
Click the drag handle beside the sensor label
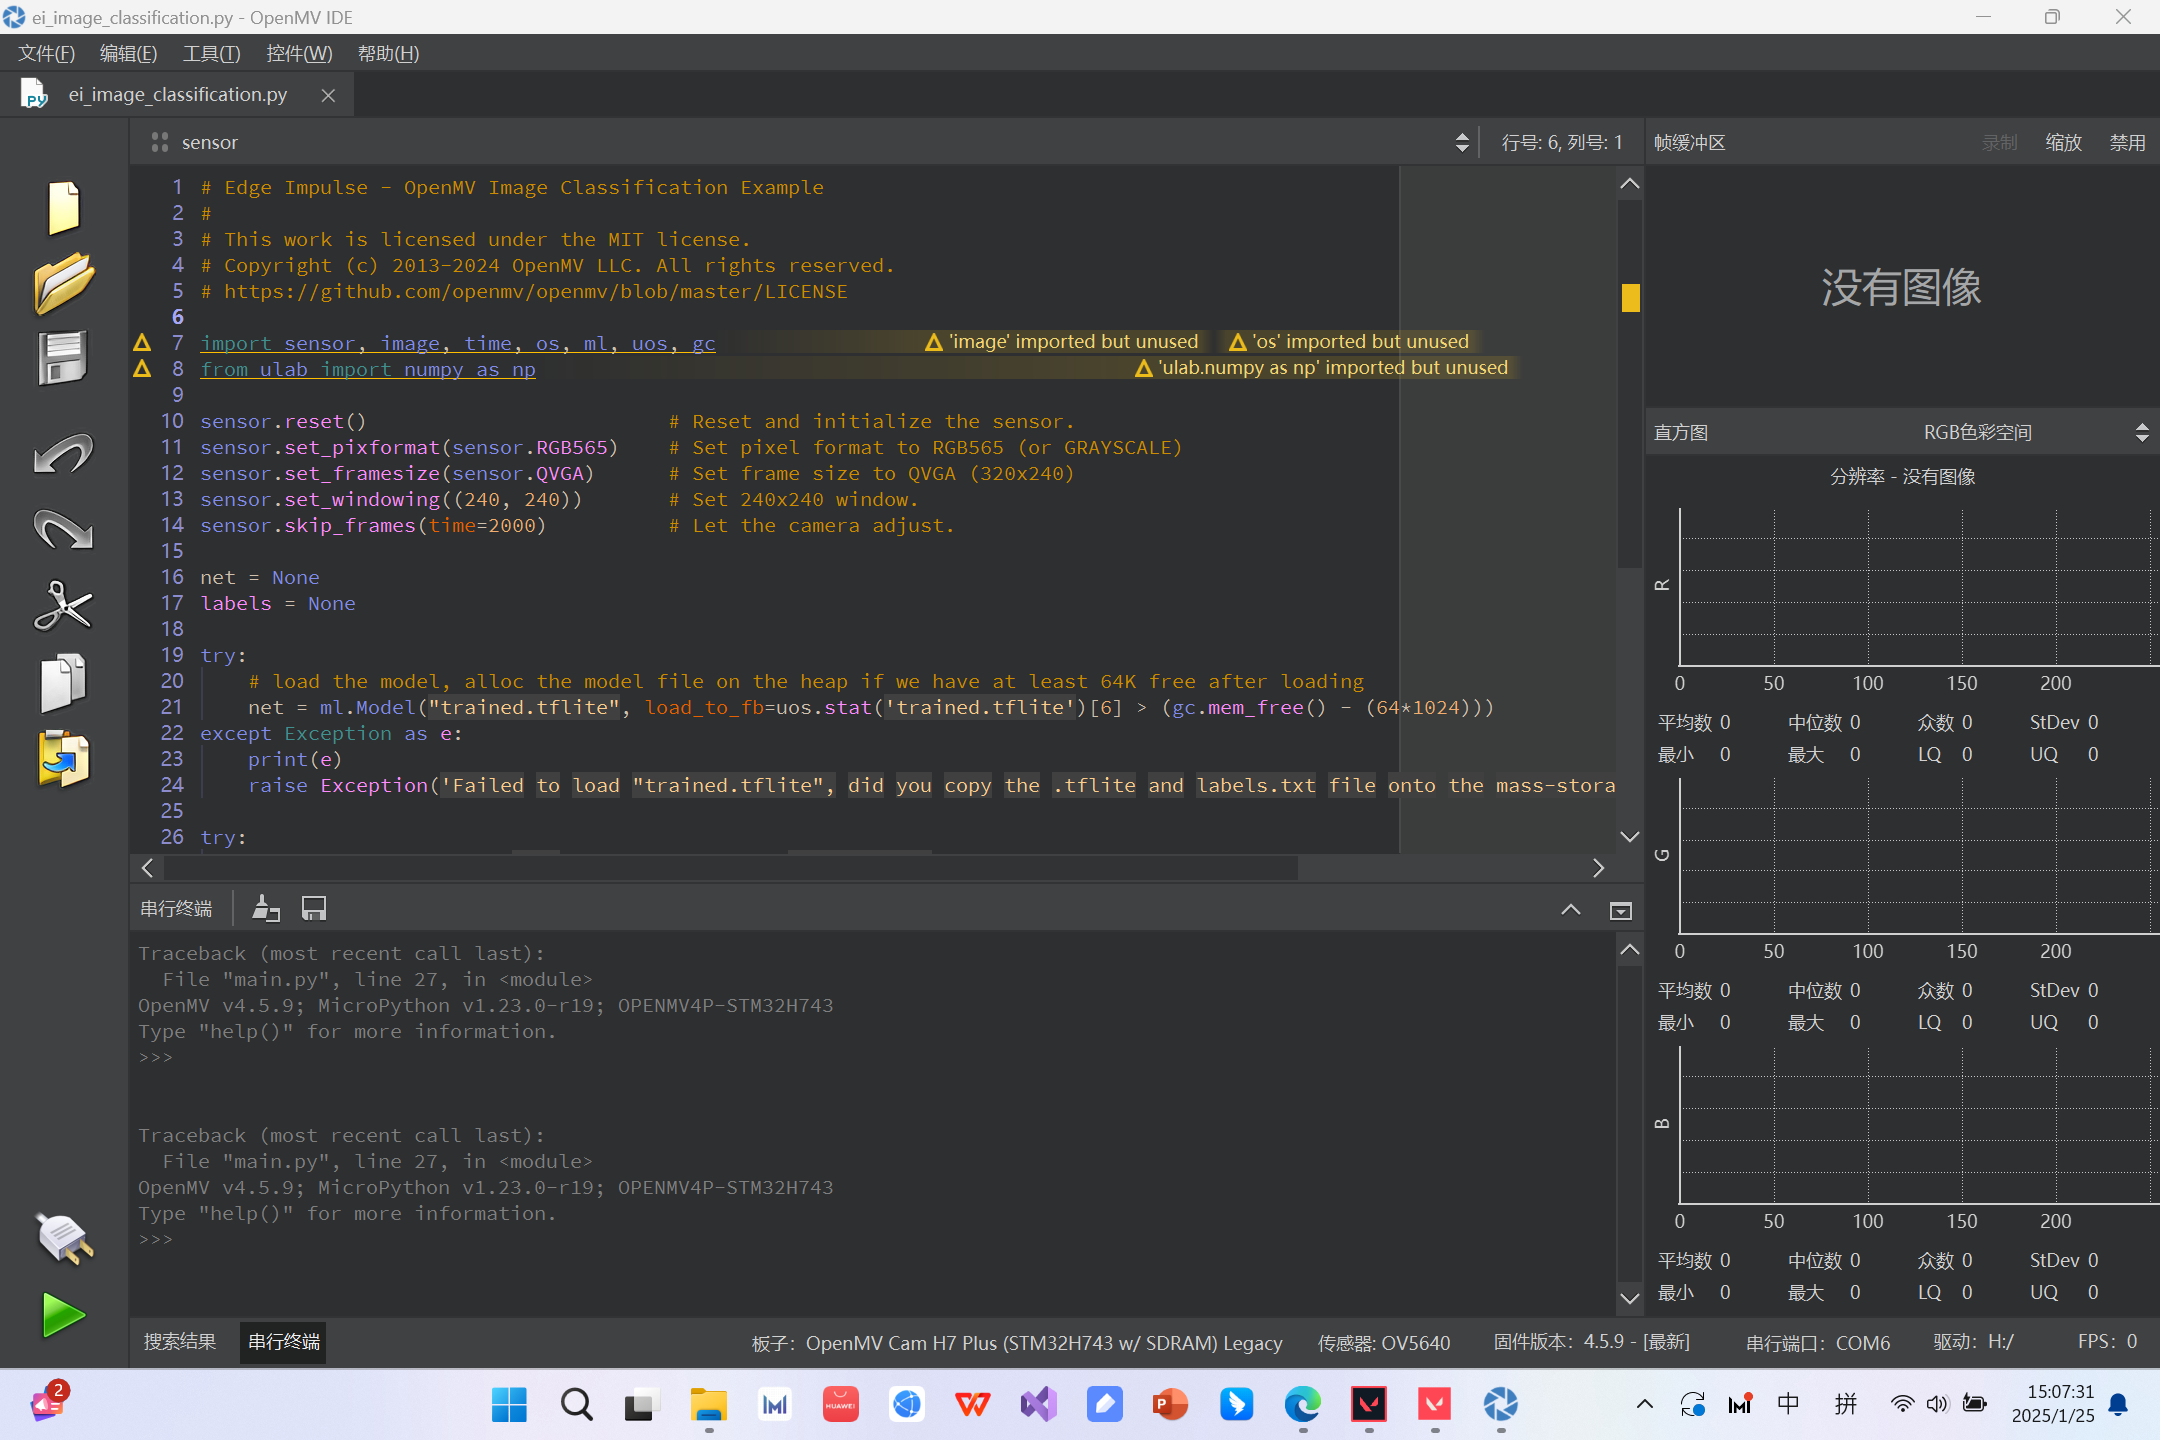click(159, 142)
